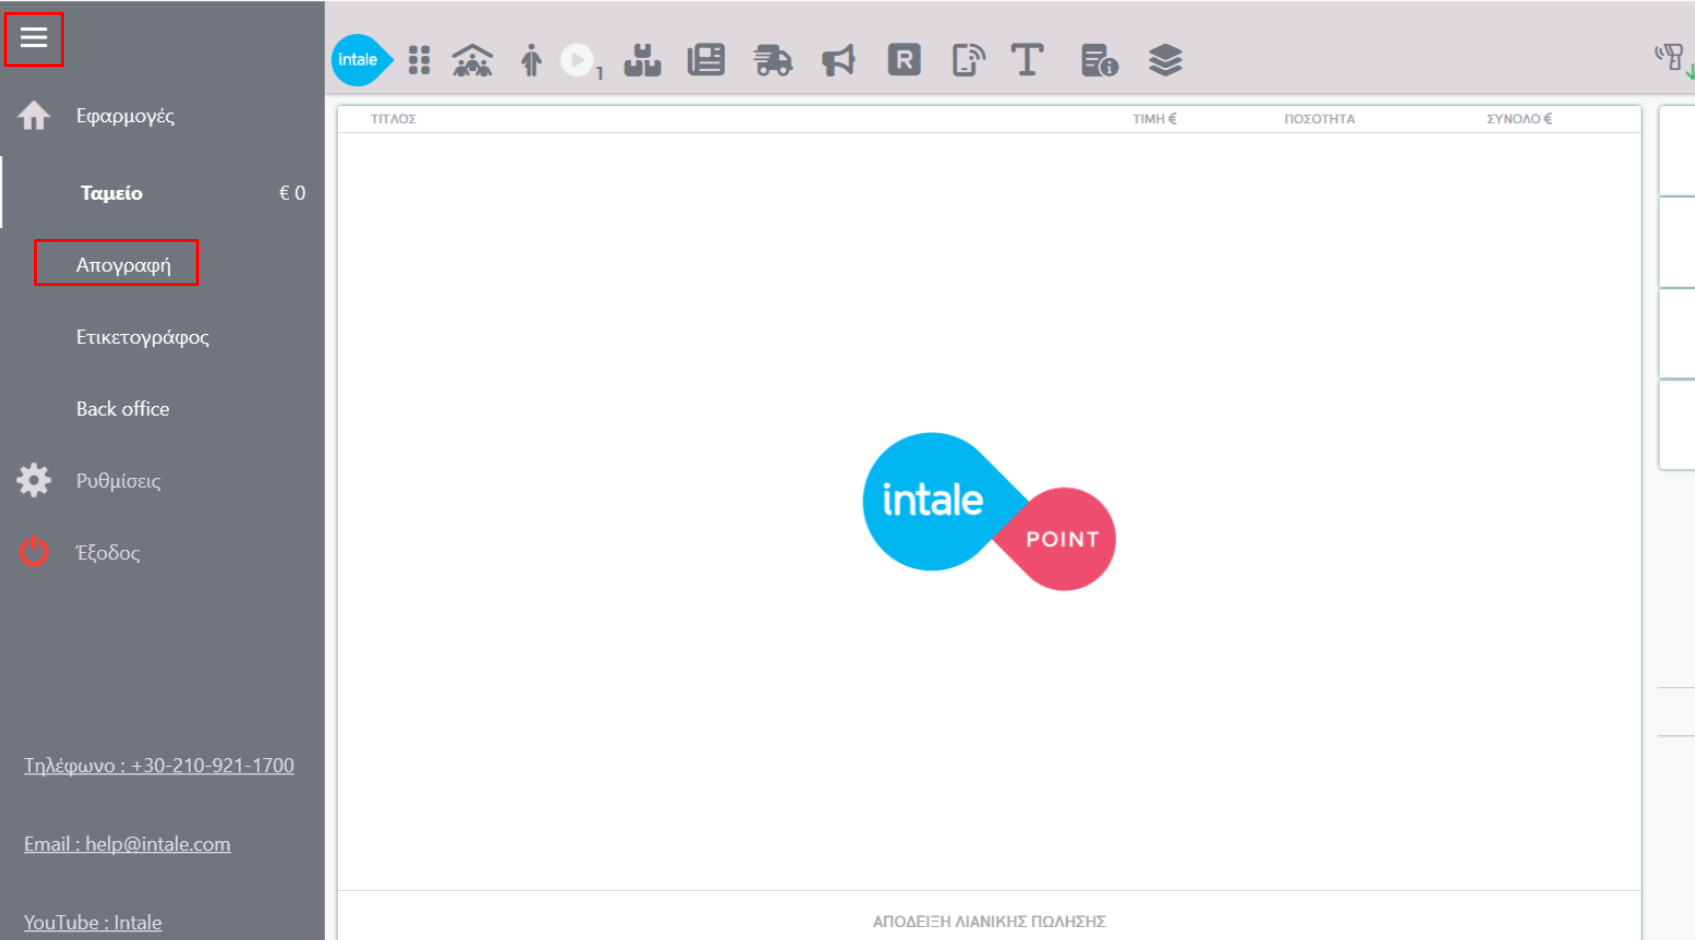1695x940 pixels.
Task: Open Ετικετογράφος in the sidebar
Action: (142, 337)
